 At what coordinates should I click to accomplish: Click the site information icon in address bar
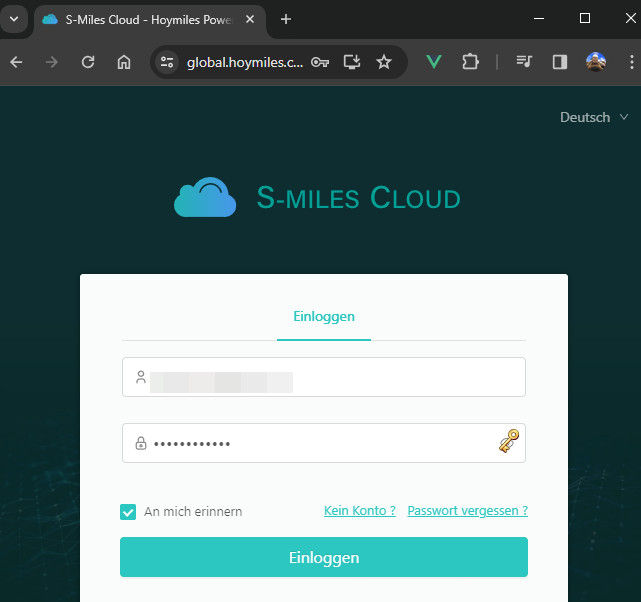pos(168,62)
